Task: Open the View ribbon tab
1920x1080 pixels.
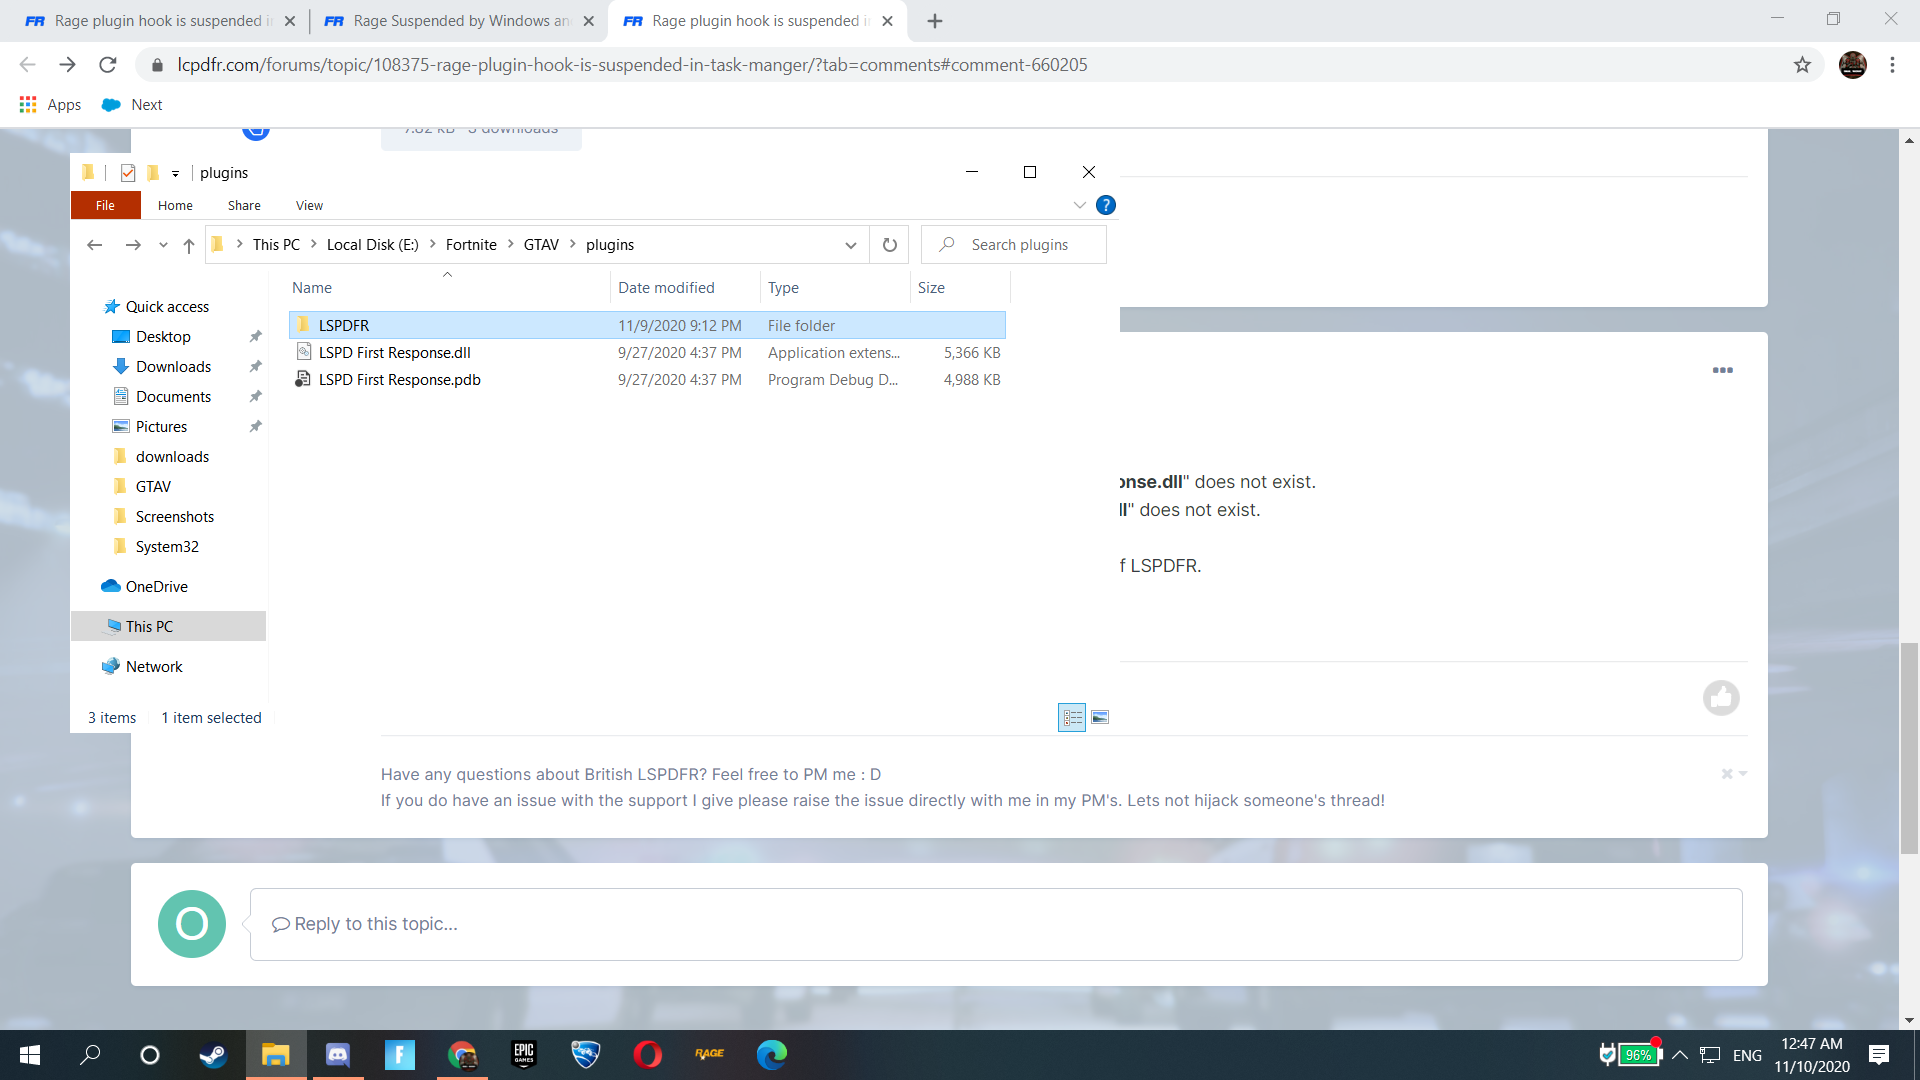Action: click(x=309, y=205)
